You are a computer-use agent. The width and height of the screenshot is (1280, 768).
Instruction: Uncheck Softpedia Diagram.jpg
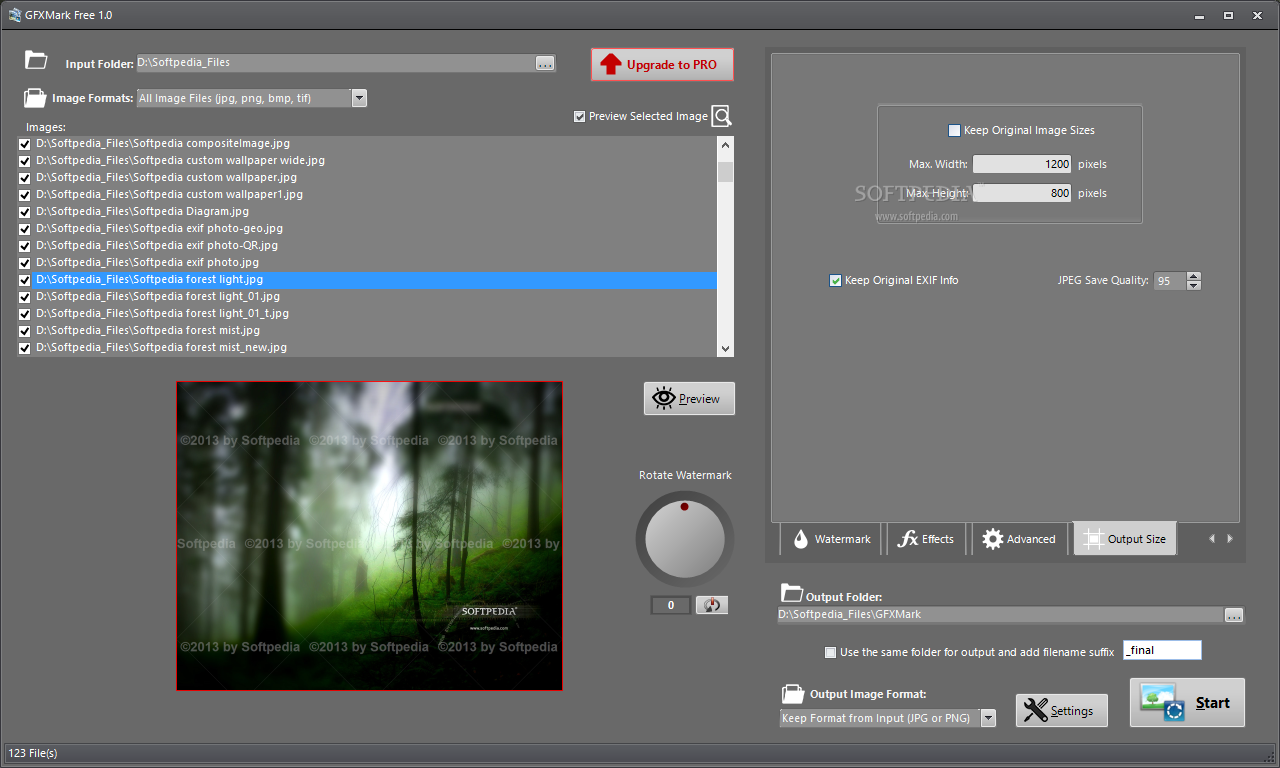pos(25,212)
